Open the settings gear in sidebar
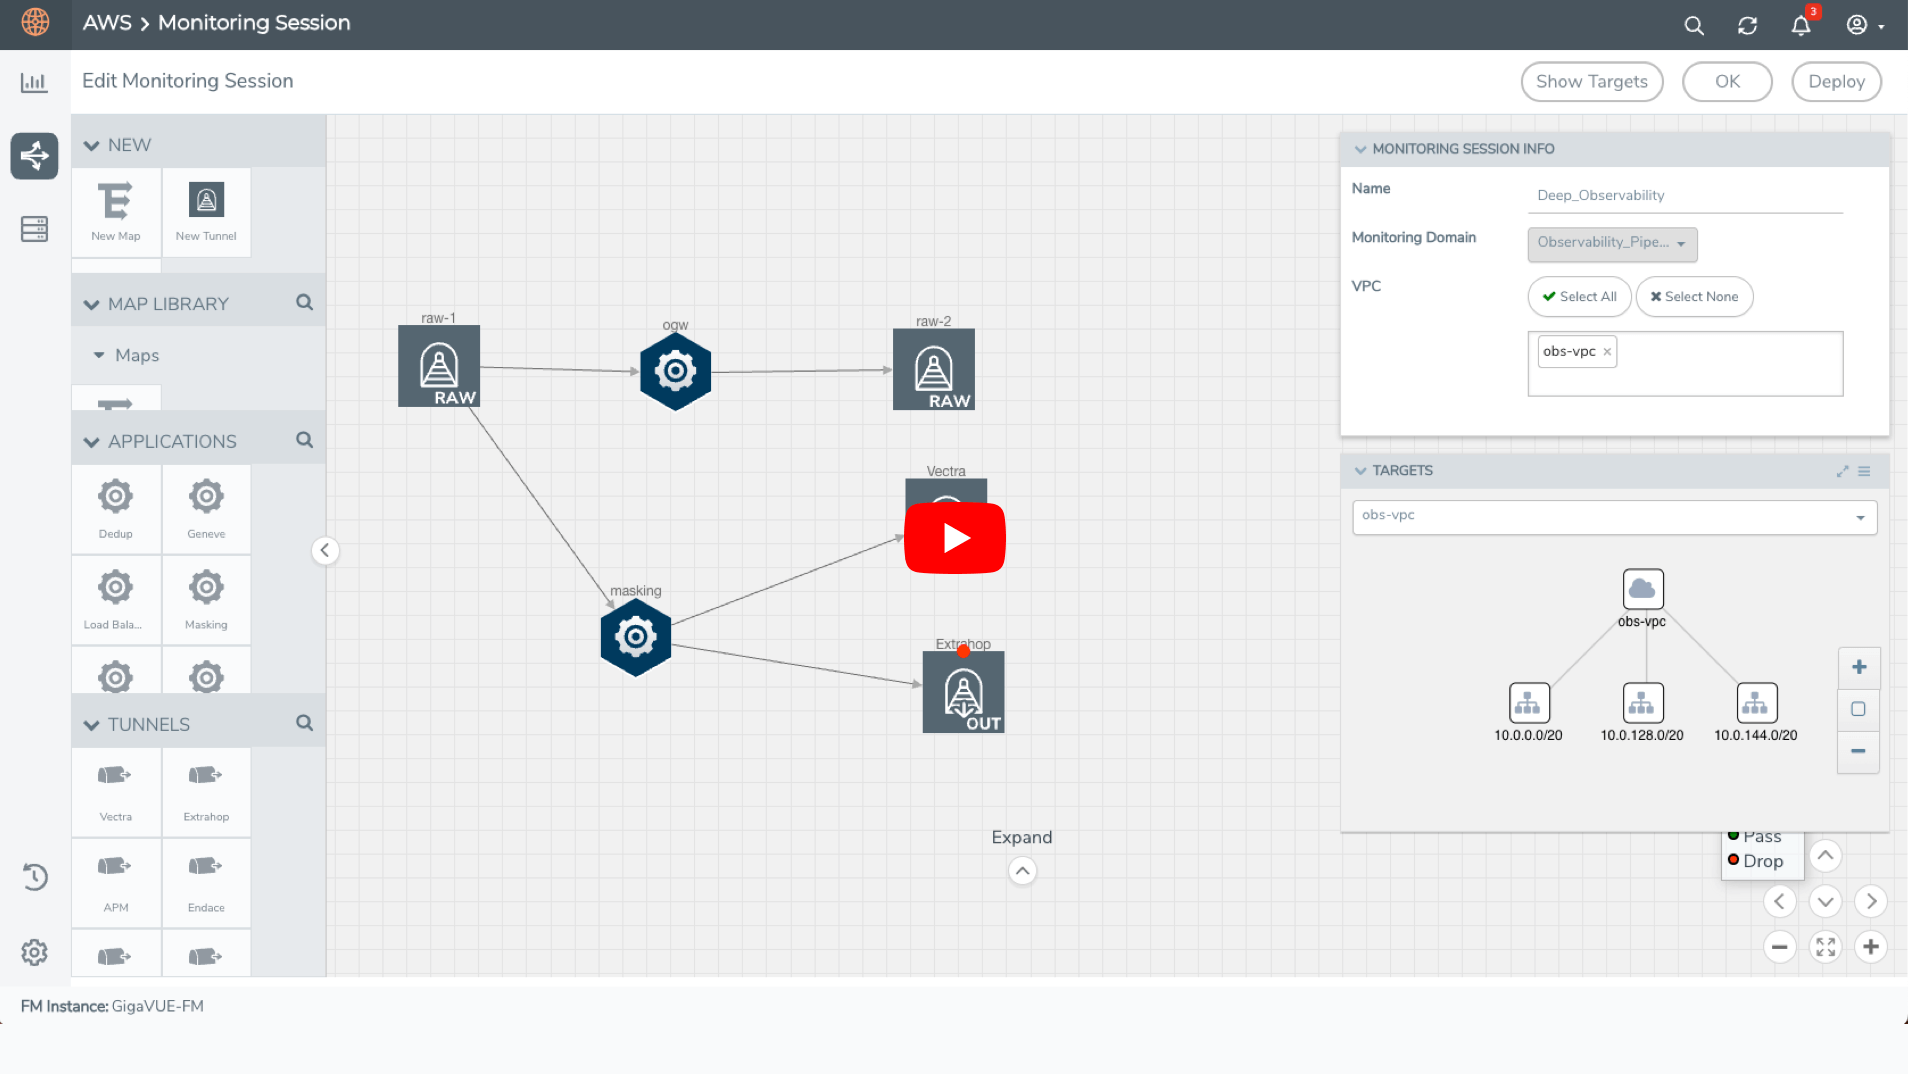 (34, 952)
